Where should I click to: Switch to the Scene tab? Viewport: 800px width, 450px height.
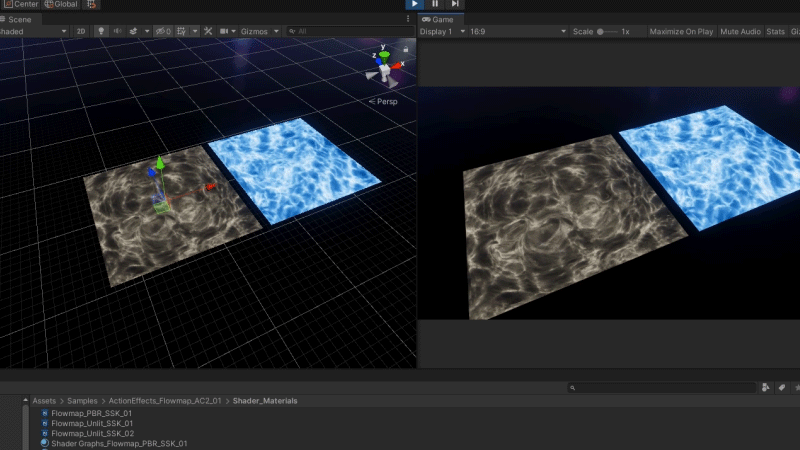point(20,18)
